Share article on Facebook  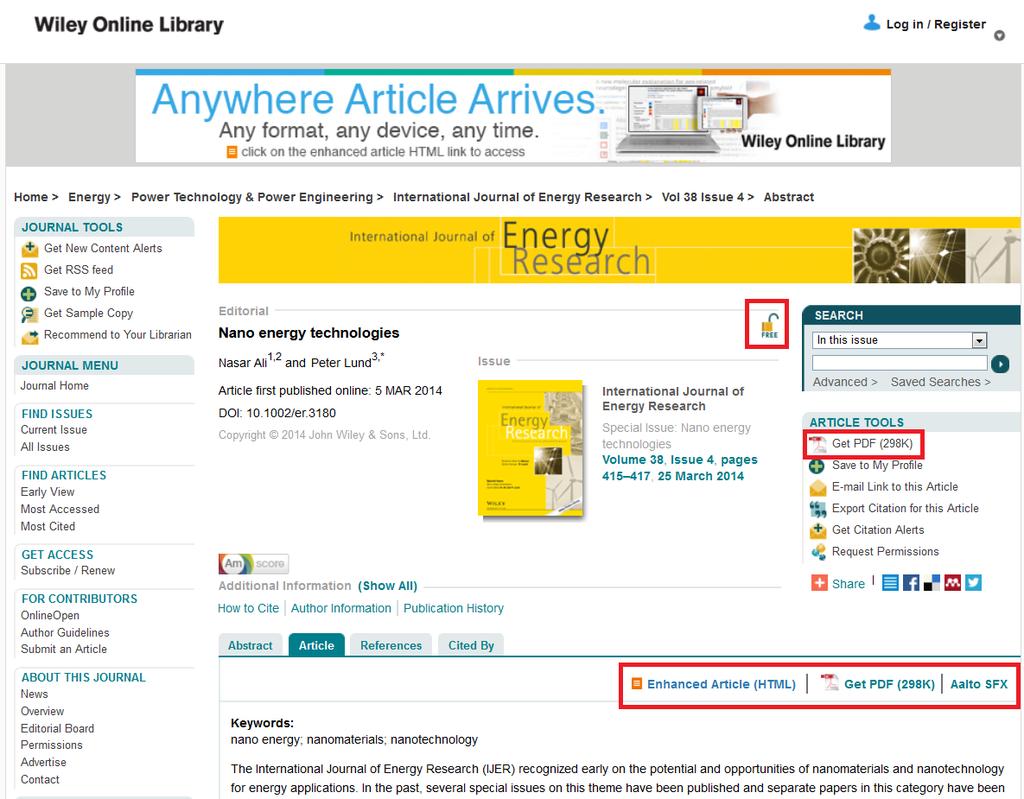pyautogui.click(x=911, y=583)
